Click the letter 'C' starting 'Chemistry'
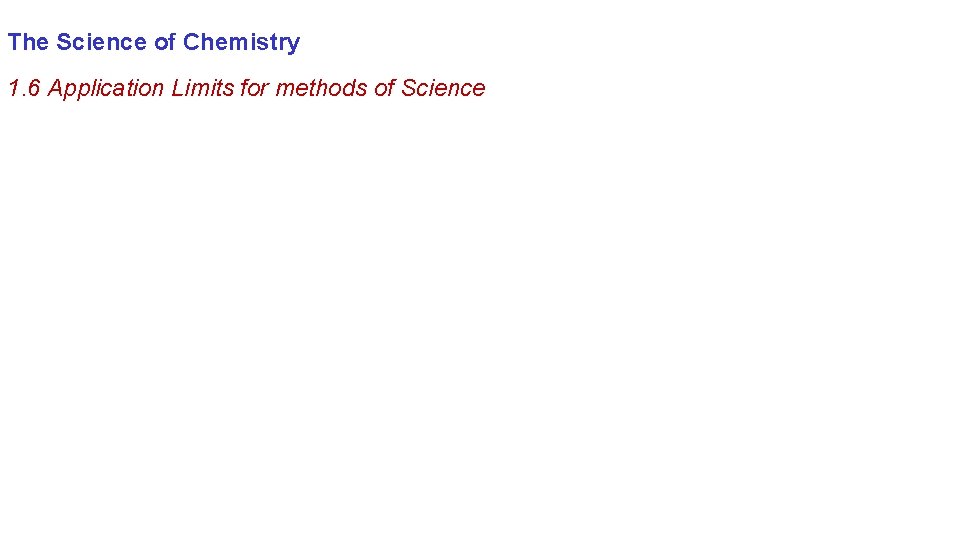Screen dimensions: 960x540 pos(191,42)
